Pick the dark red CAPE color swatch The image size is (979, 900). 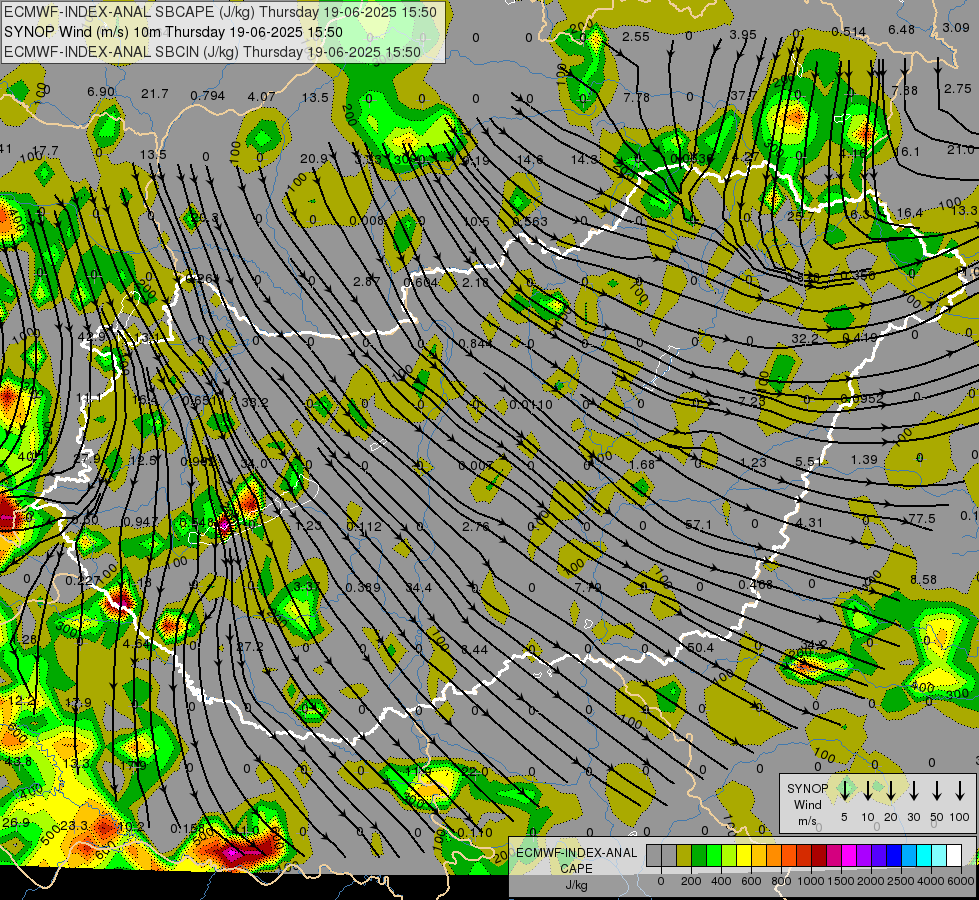point(819,856)
